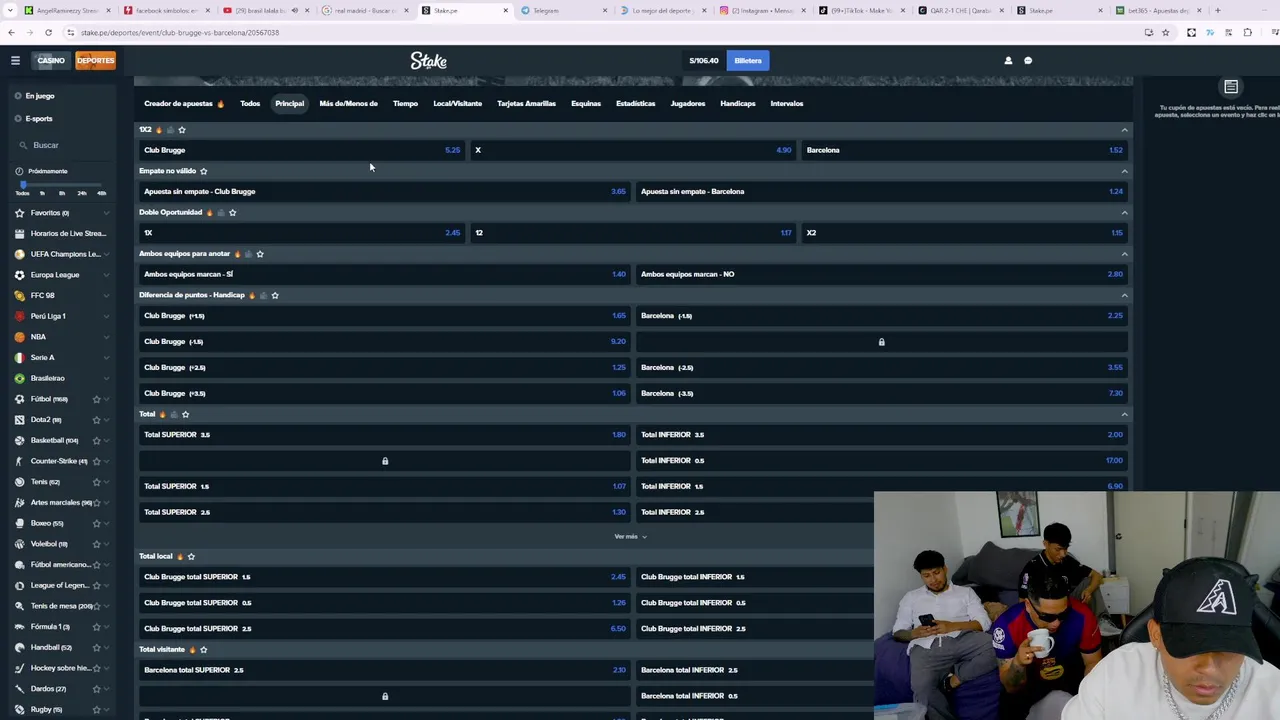Viewport: 1280px width, 720px height.
Task: Expand the Europa League sidebar entry
Action: pos(106,275)
